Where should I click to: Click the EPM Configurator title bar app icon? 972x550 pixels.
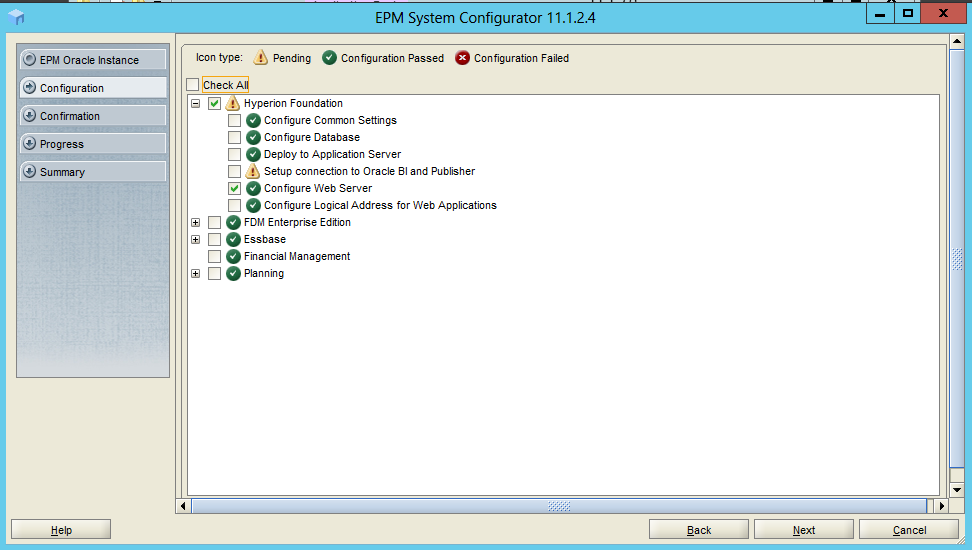[x=17, y=17]
